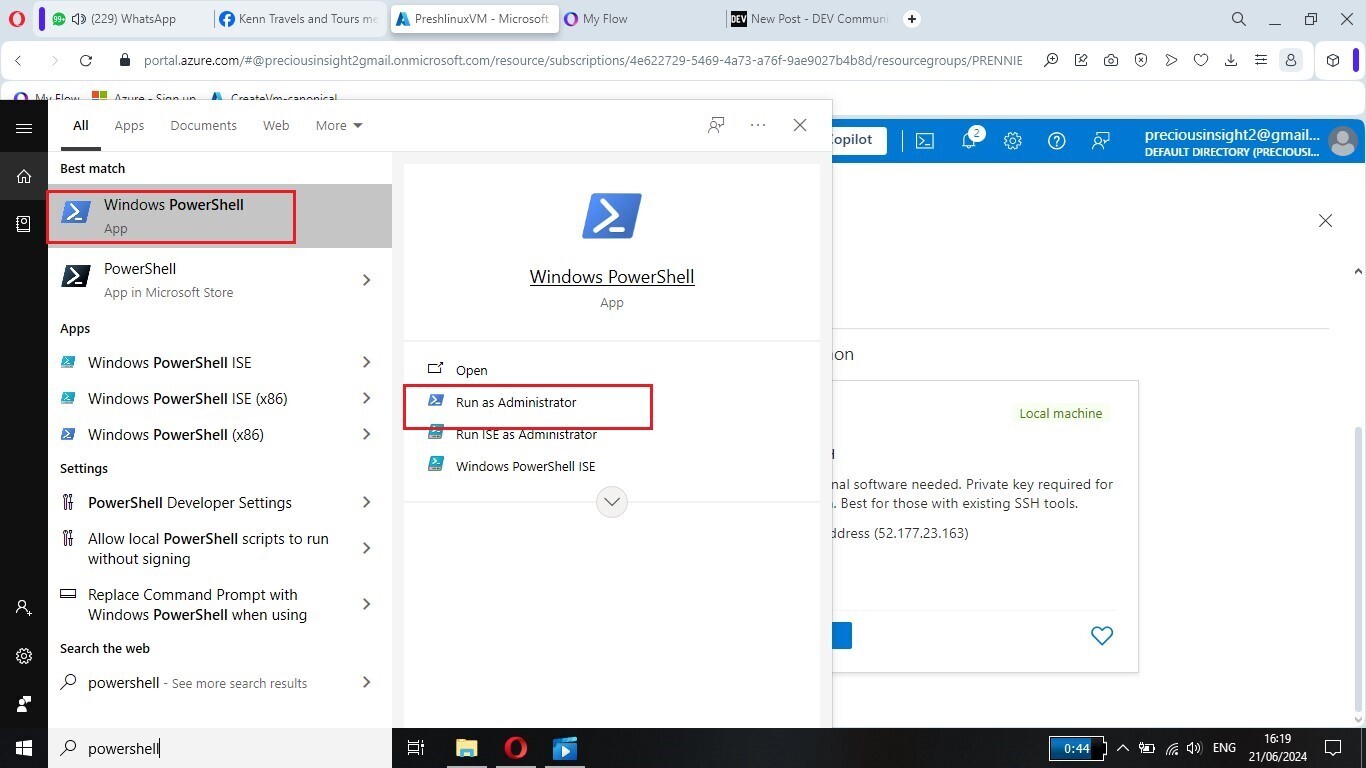Open File Explorer from the taskbar
This screenshot has height=768, width=1366.
pos(466,748)
